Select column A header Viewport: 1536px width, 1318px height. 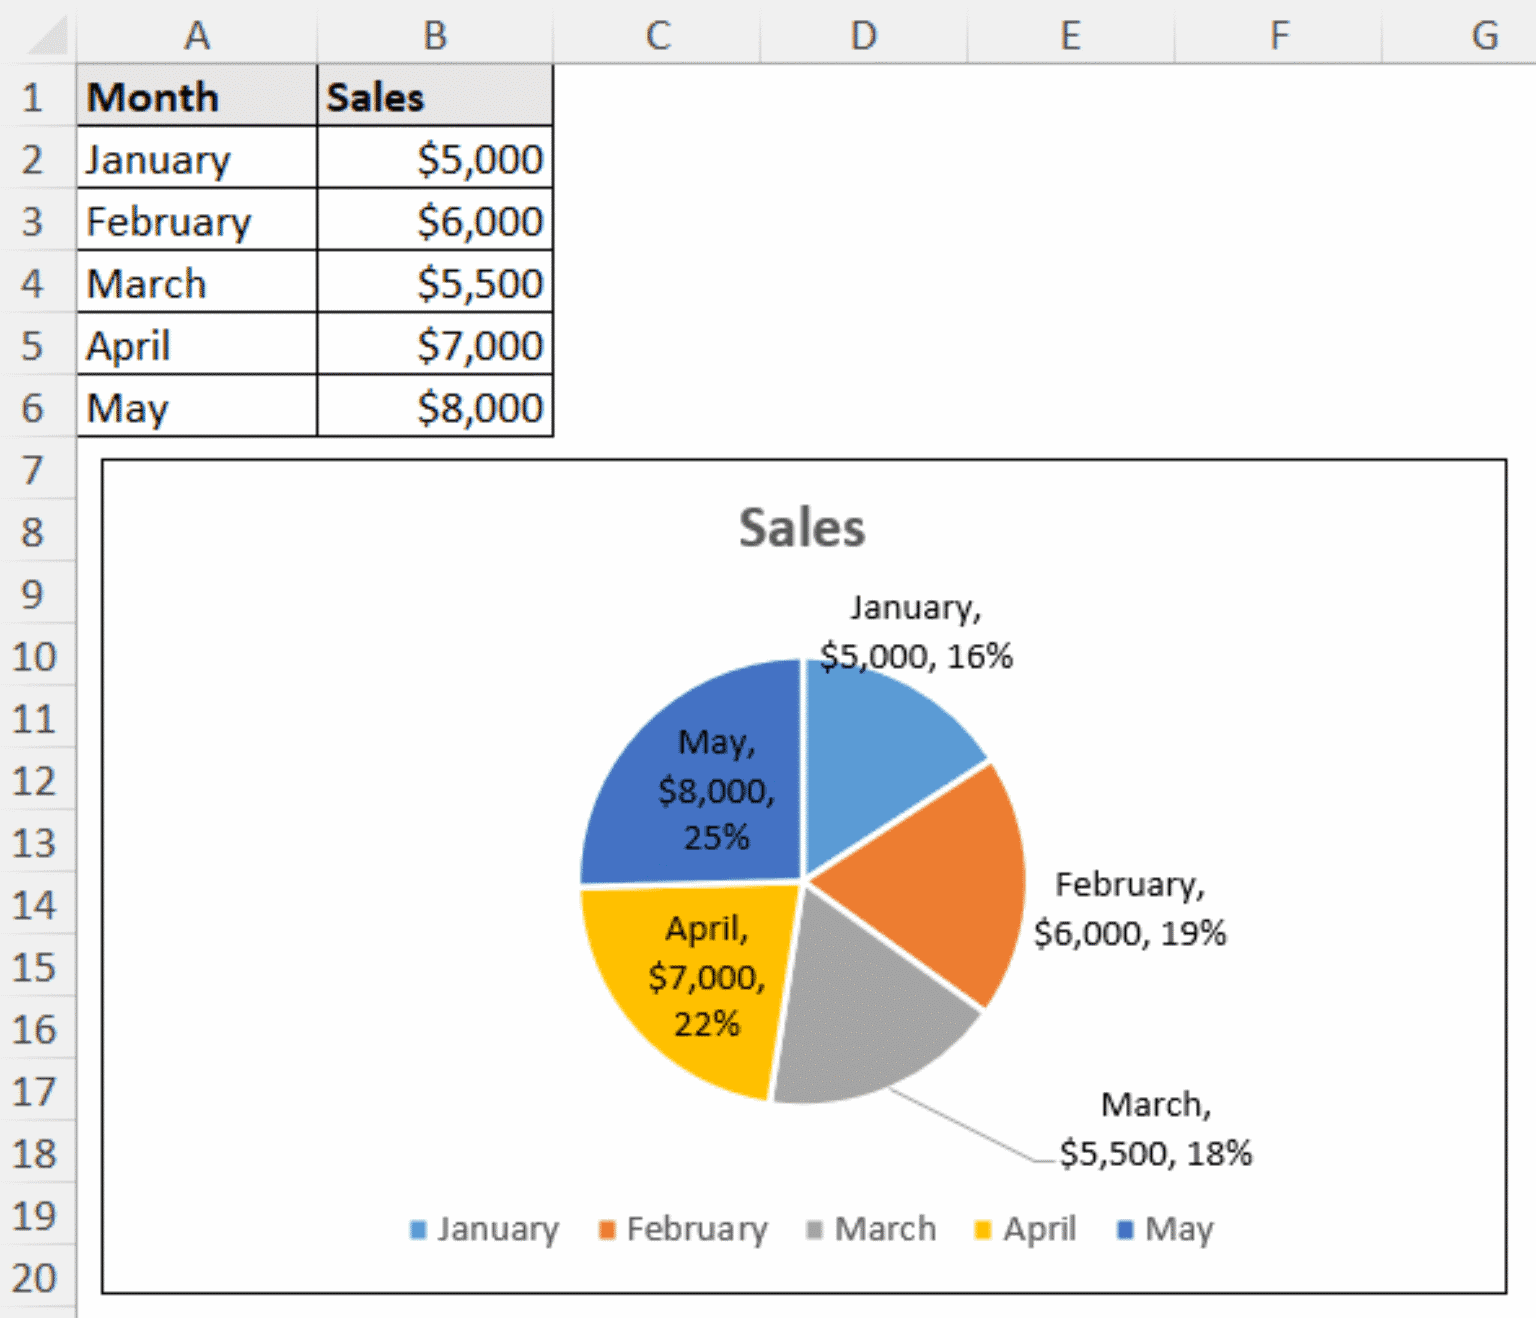click(x=197, y=34)
